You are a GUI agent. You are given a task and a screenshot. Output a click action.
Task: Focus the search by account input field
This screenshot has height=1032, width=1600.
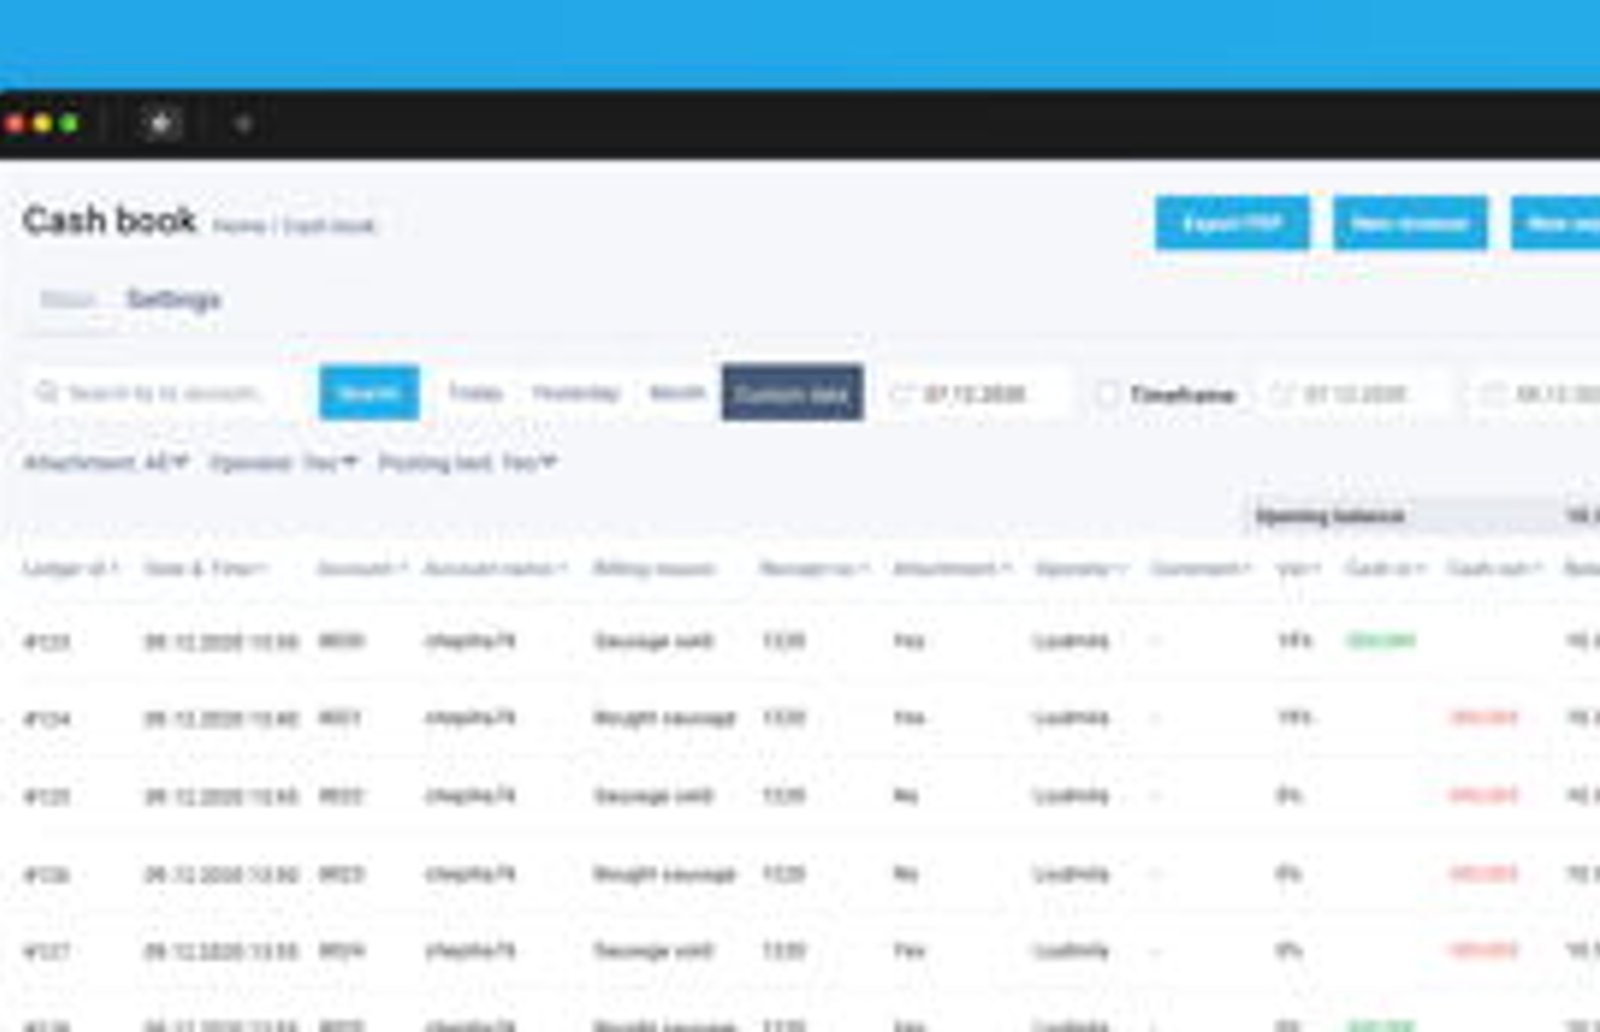(x=163, y=393)
